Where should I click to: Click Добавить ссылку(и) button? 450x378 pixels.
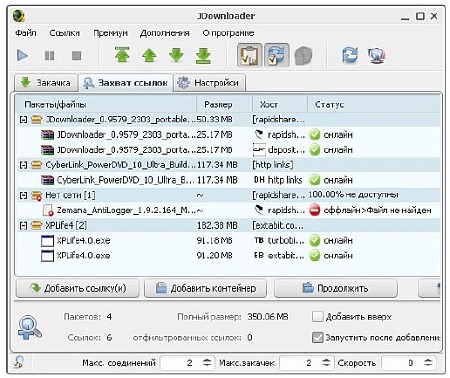[x=78, y=288]
